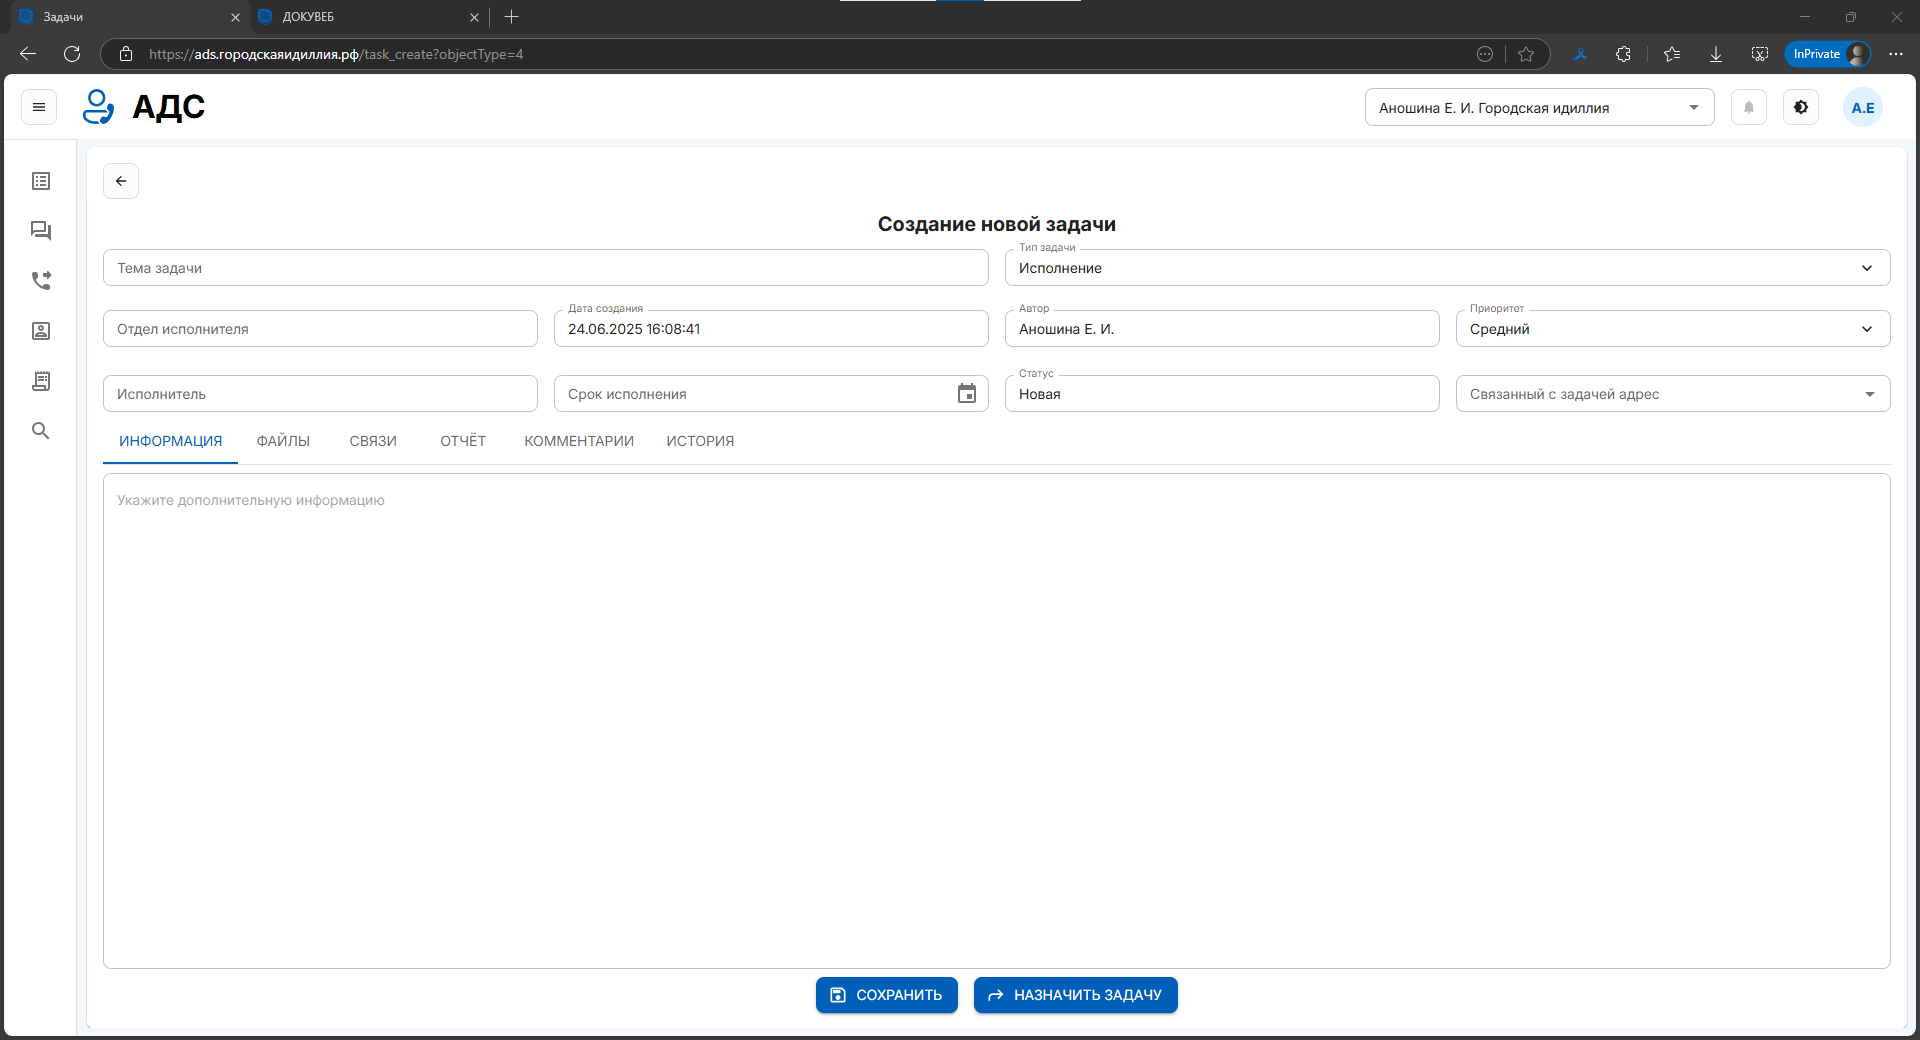Screen dimensions: 1920x1040
Task: Open the reports document sidebar icon
Action: pos(41,381)
